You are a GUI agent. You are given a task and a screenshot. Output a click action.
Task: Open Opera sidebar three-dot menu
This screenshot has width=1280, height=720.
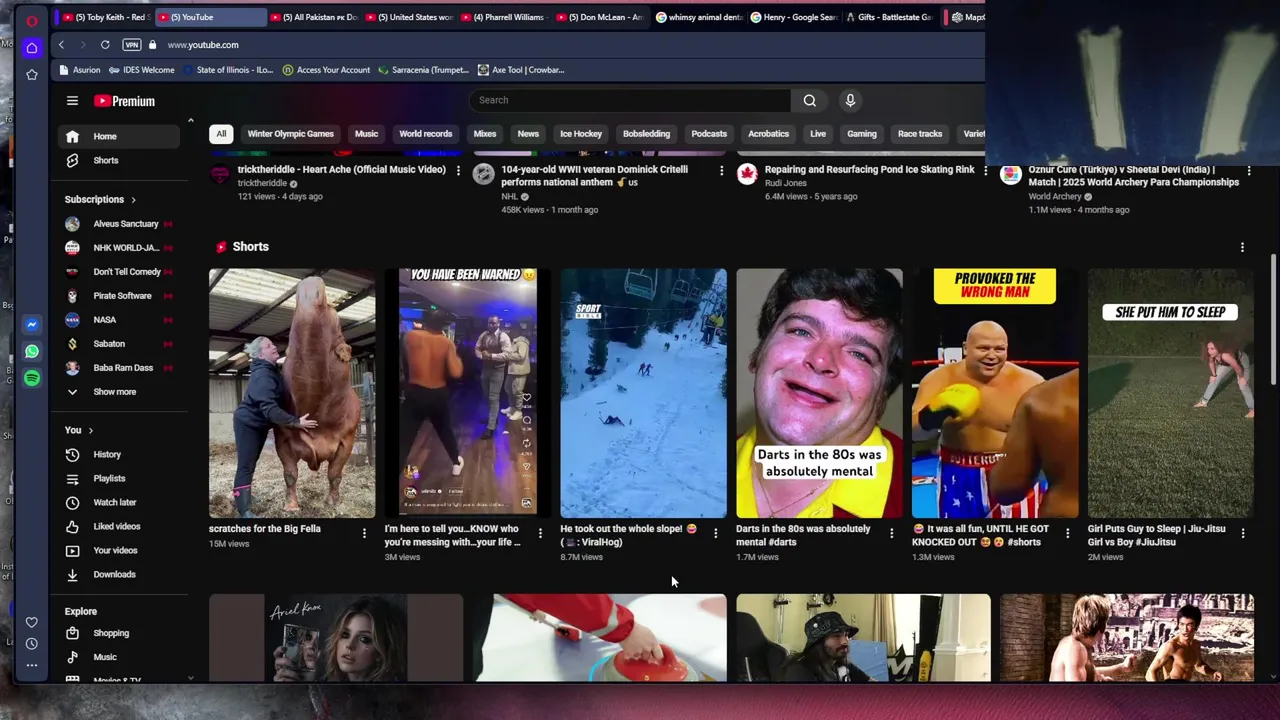point(32,665)
